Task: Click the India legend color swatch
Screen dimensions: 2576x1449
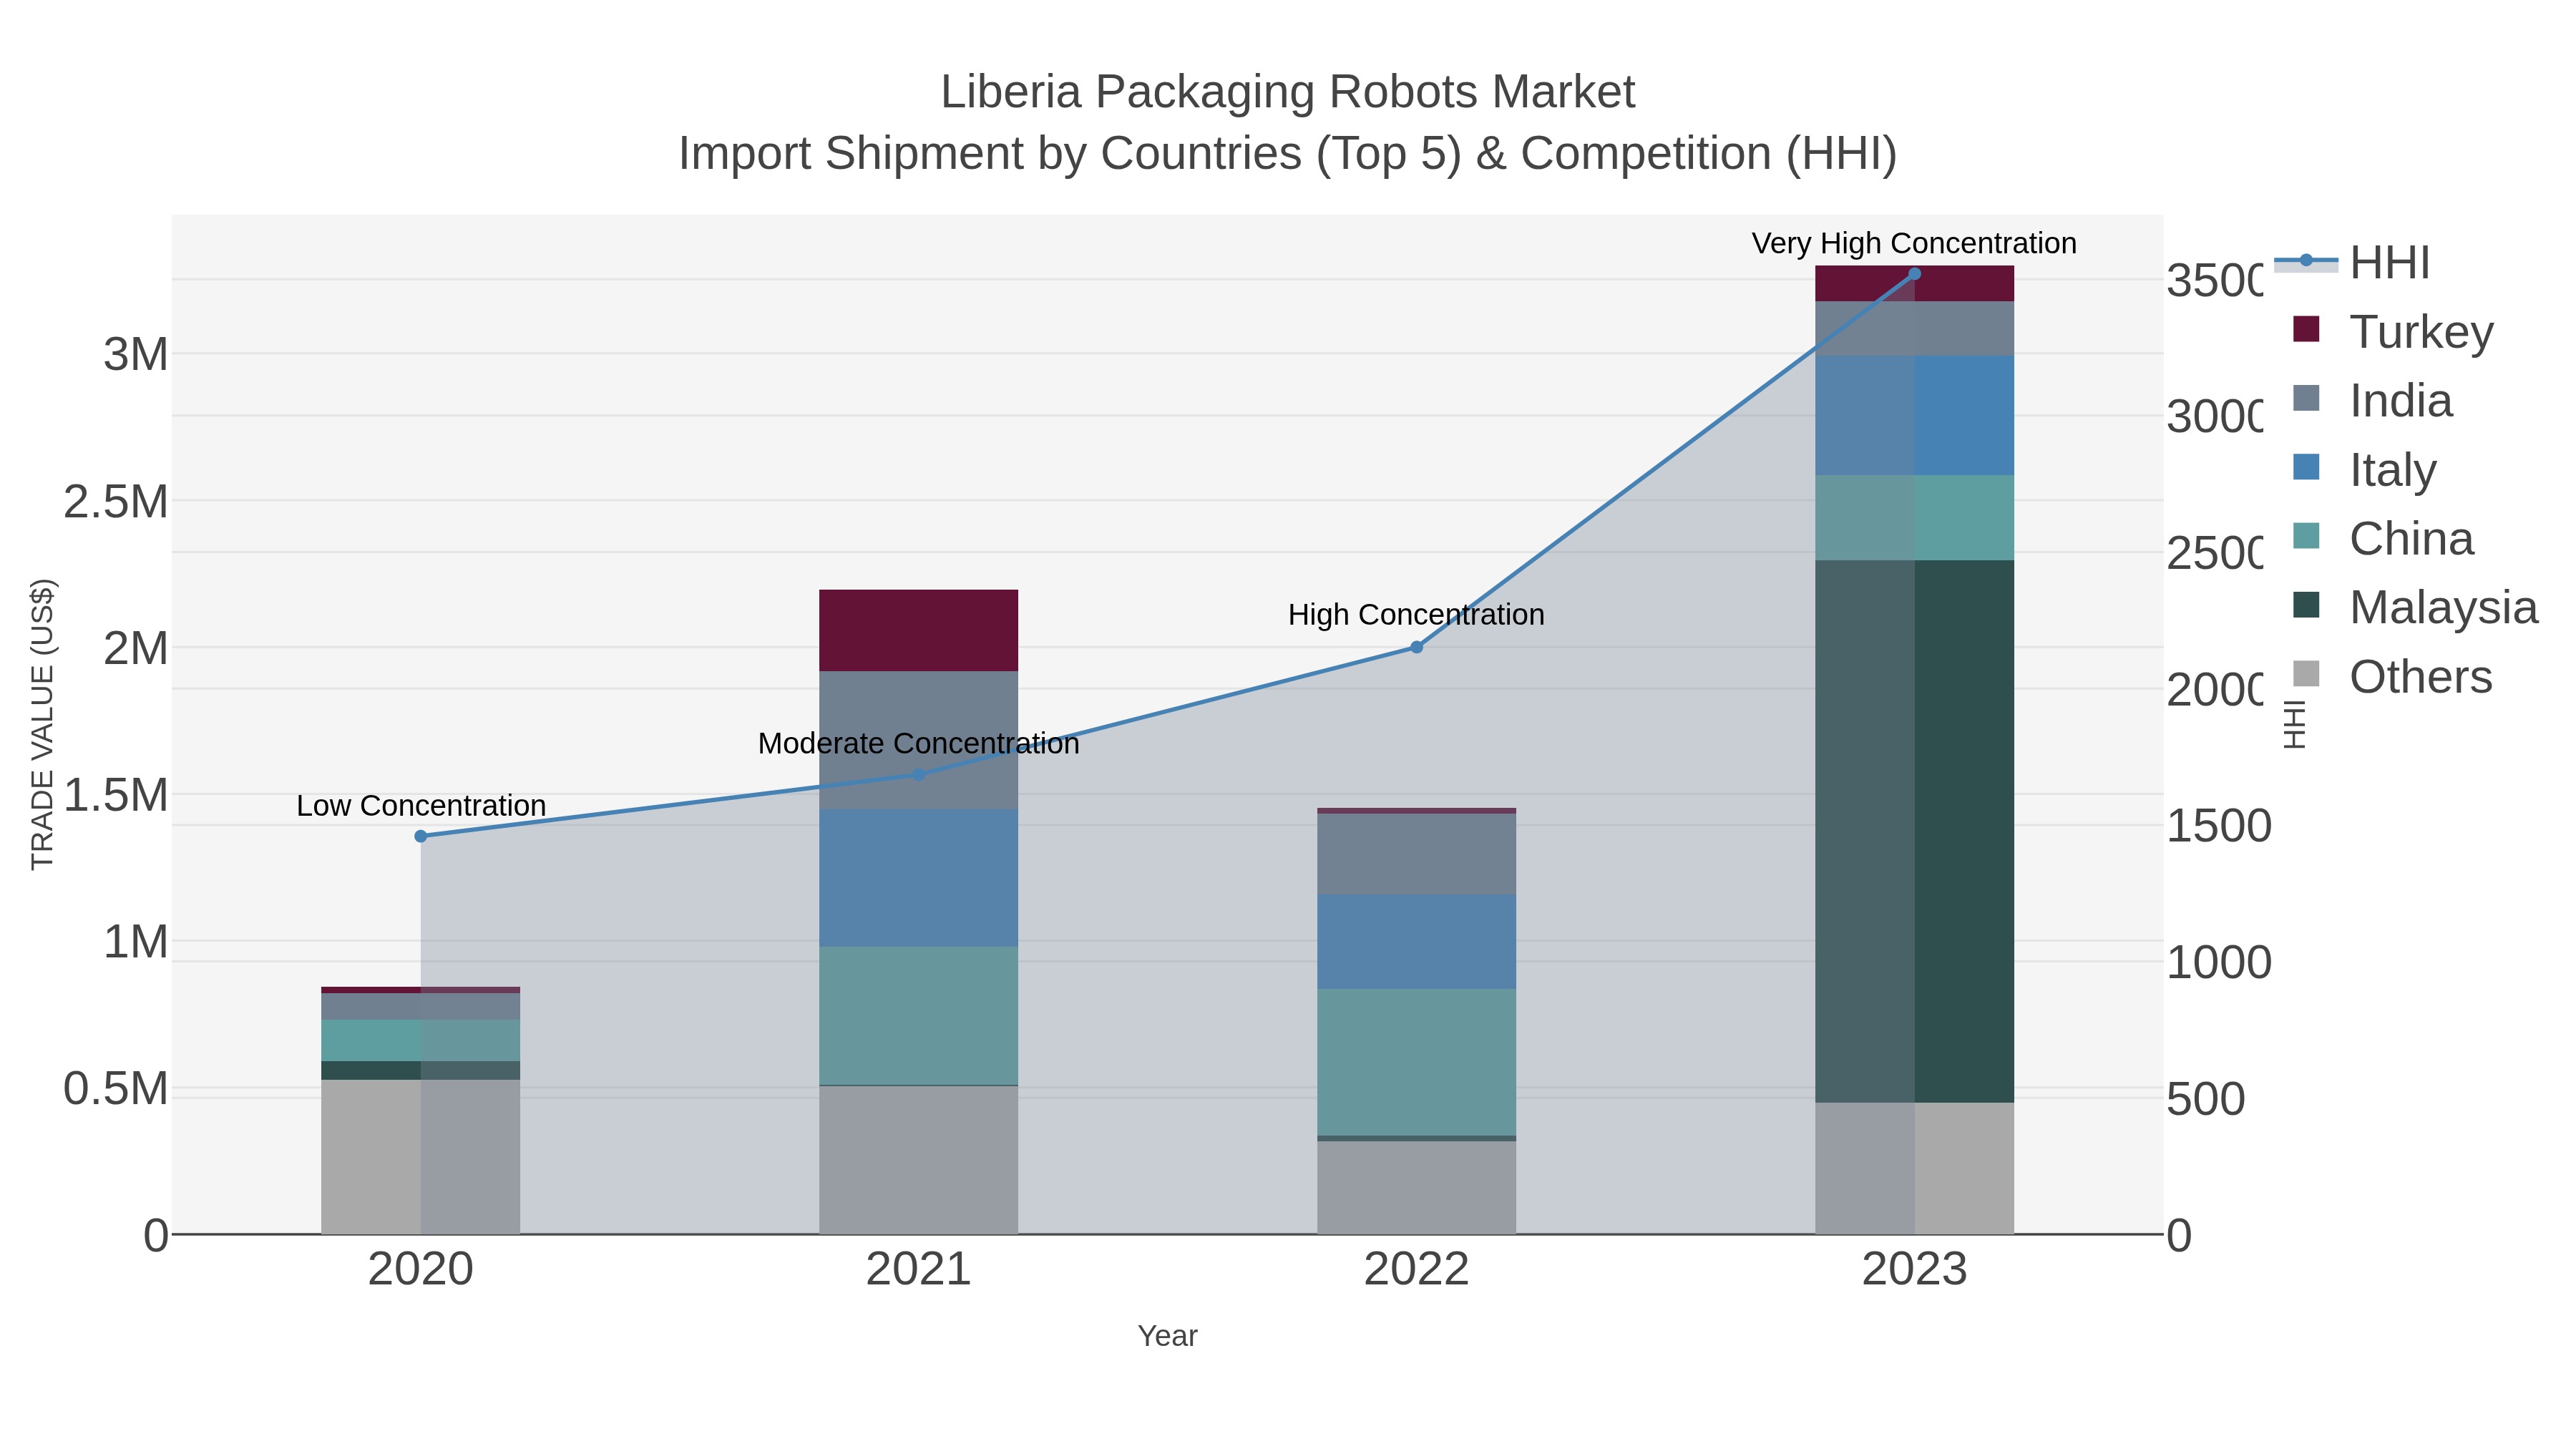Action: (2306, 398)
